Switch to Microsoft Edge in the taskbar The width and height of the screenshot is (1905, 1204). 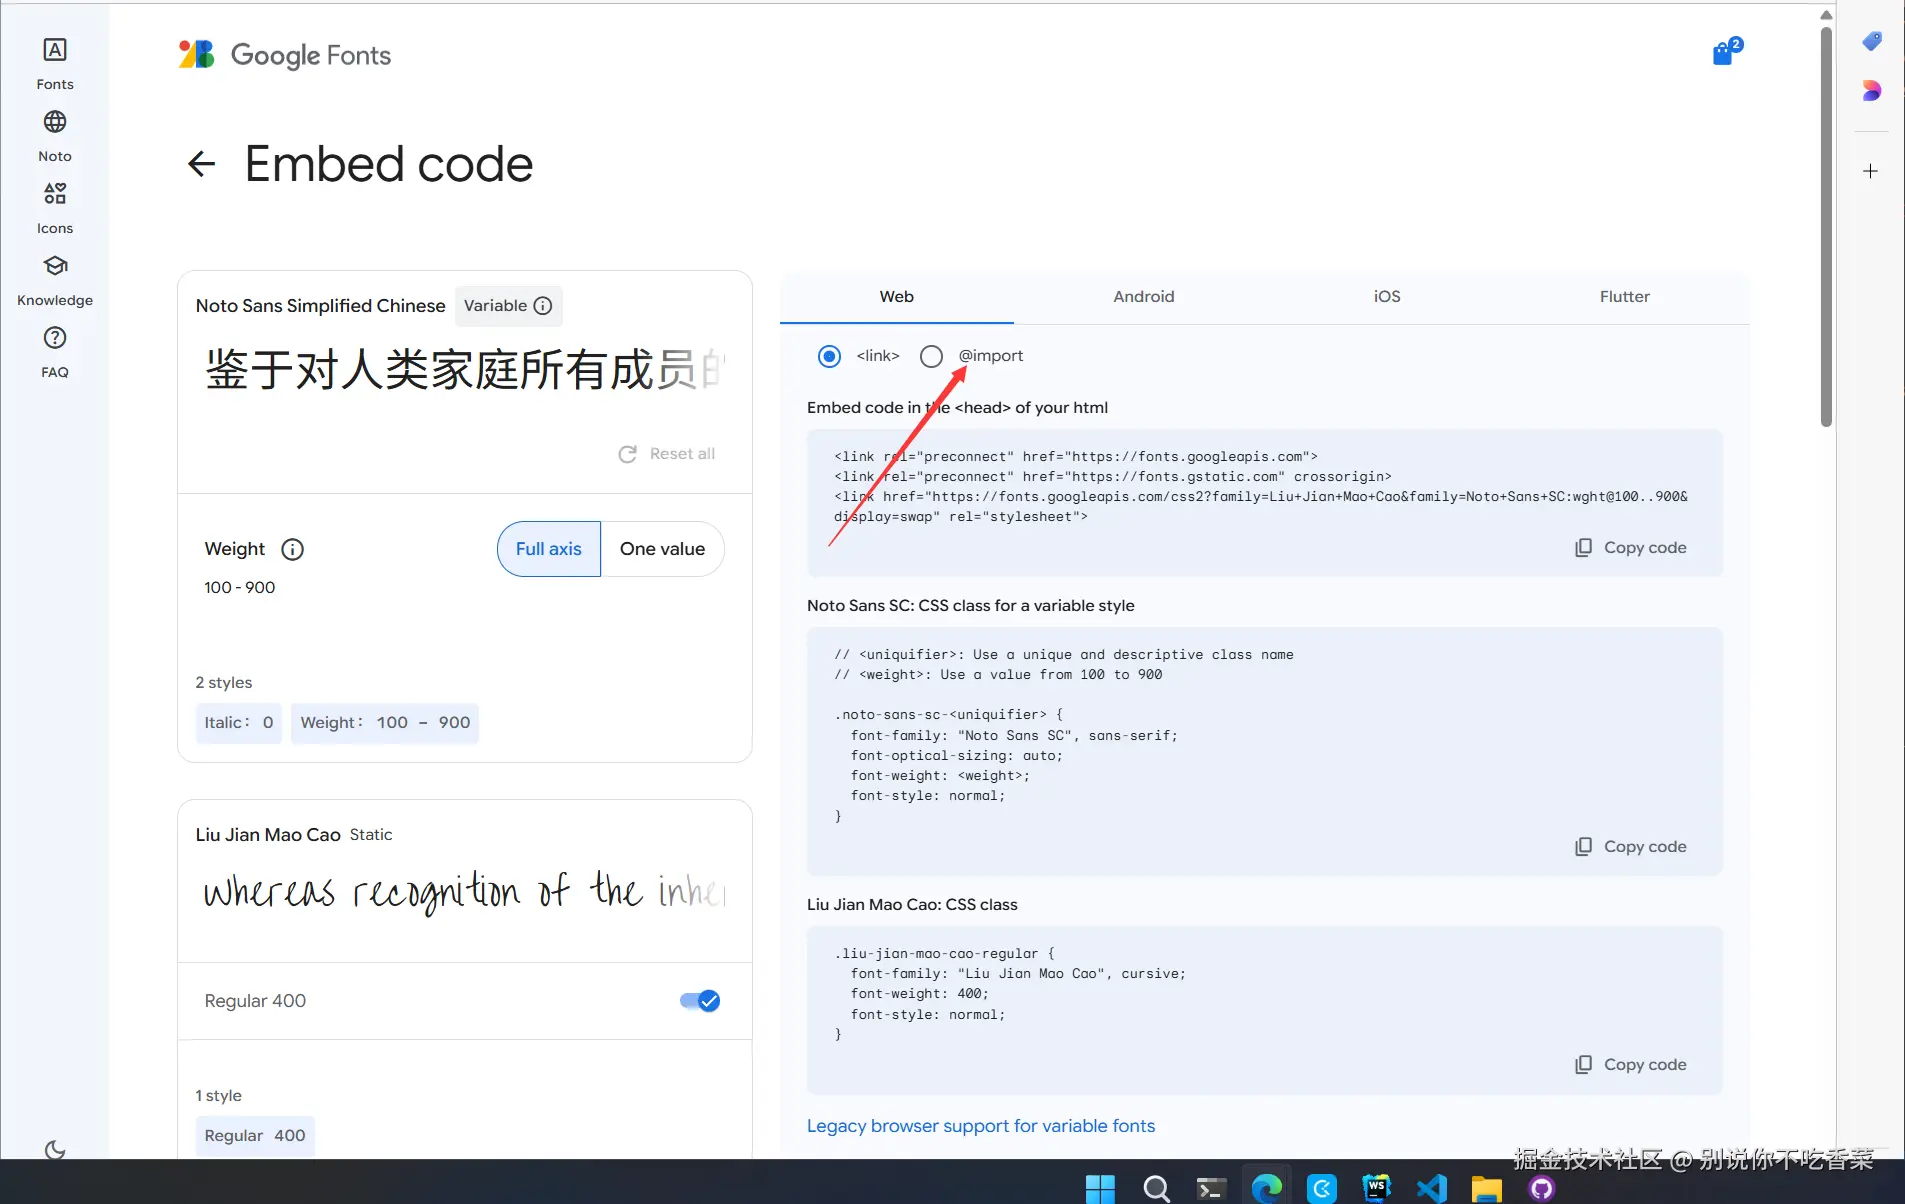pos(1266,1188)
